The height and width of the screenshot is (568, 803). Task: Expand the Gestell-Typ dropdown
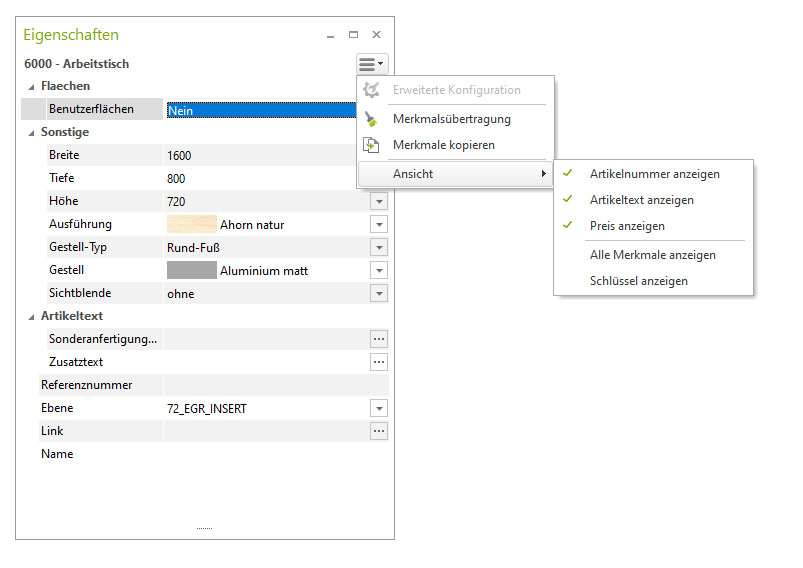pyautogui.click(x=378, y=247)
